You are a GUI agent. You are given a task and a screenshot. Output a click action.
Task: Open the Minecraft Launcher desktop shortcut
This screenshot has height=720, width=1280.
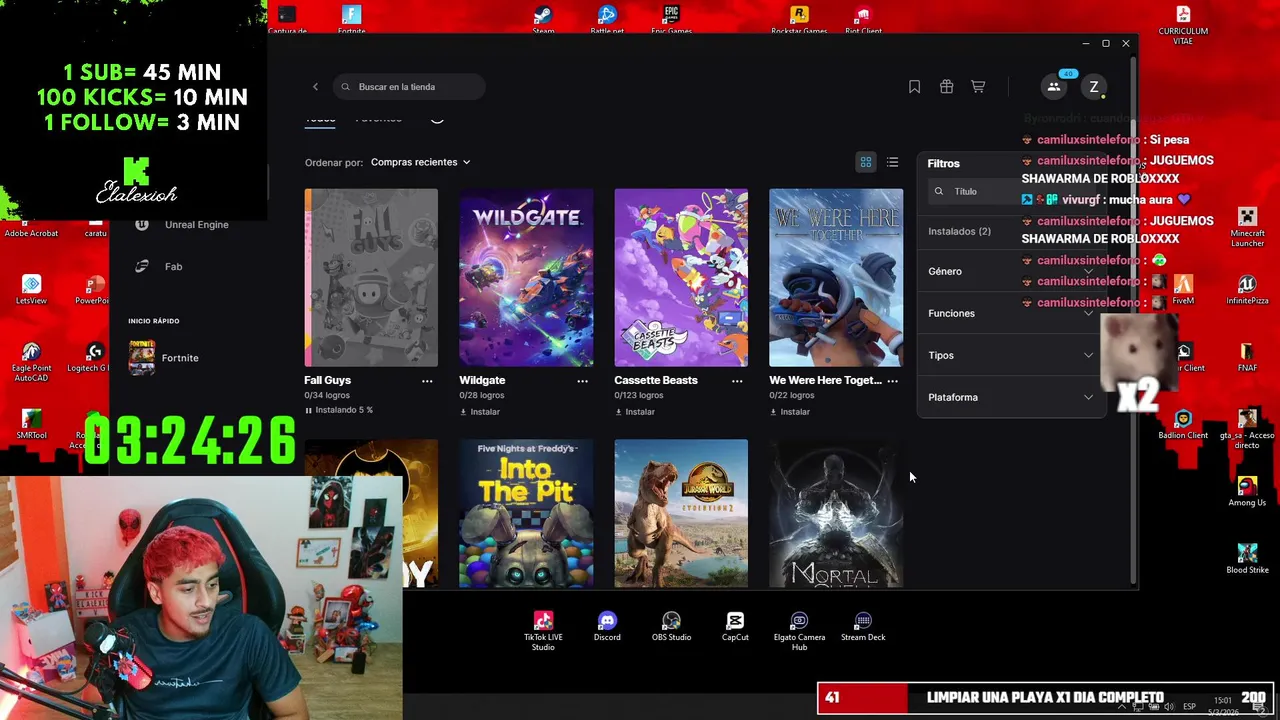tap(1247, 227)
